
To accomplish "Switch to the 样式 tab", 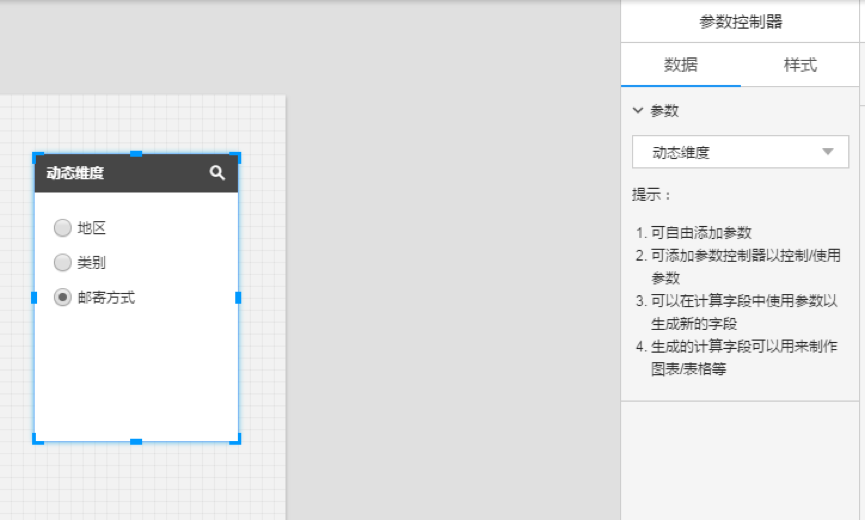I will tap(800, 65).
